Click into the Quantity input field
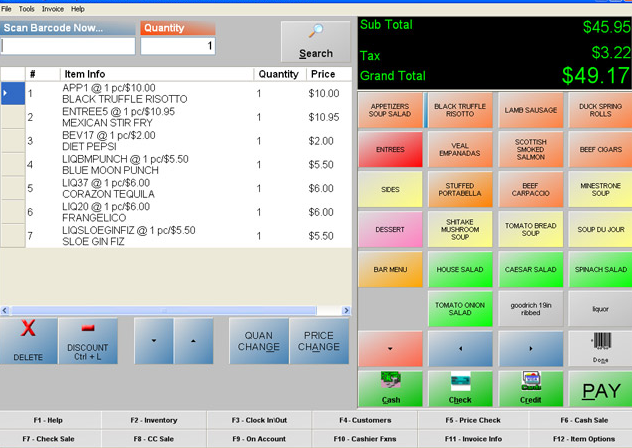The width and height of the screenshot is (632, 448). (178, 46)
